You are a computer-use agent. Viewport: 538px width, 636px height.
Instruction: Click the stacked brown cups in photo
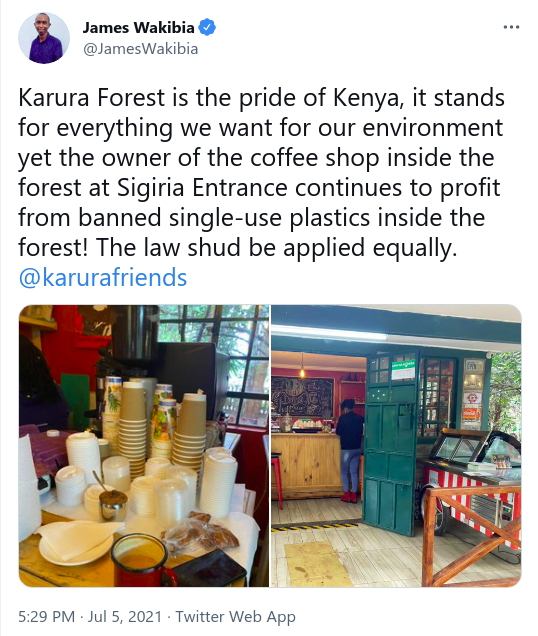pyautogui.click(x=132, y=428)
